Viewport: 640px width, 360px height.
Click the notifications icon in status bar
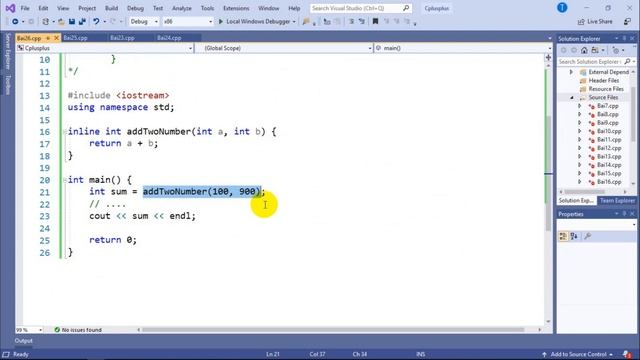[627, 354]
